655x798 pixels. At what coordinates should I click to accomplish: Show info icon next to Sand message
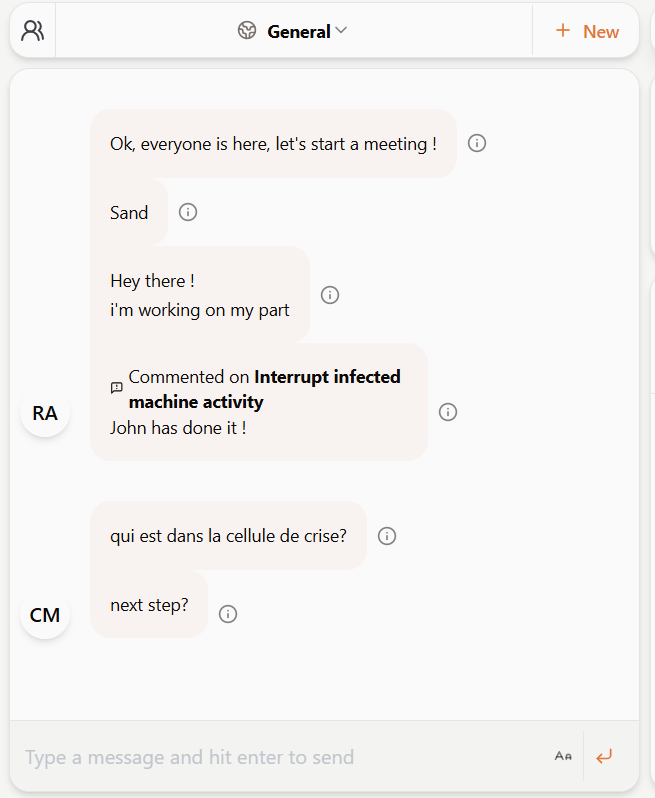(188, 212)
